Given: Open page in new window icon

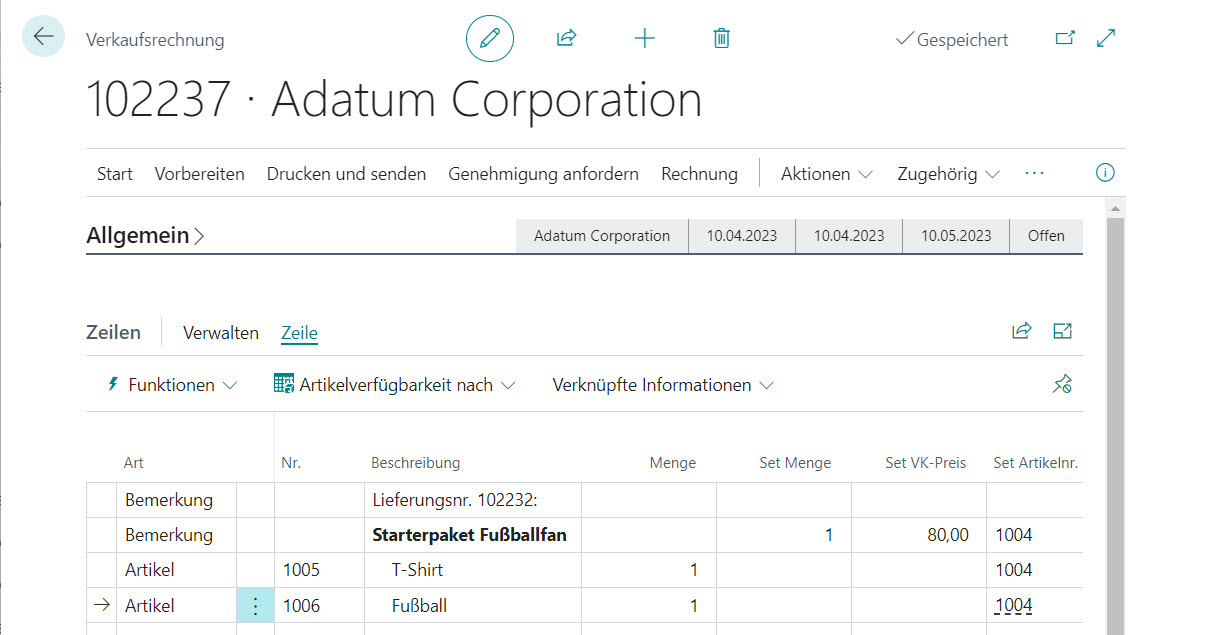Looking at the screenshot, I should click(x=1066, y=38).
